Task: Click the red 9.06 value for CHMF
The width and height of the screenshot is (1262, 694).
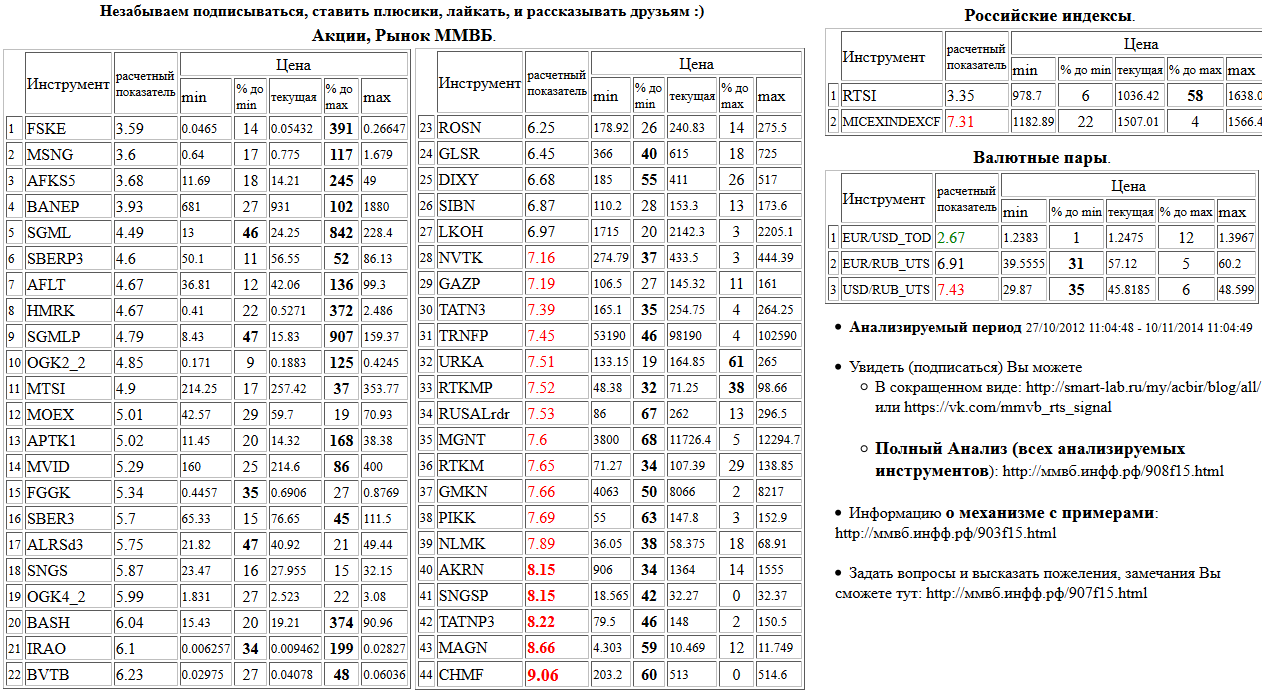Action: (544, 675)
